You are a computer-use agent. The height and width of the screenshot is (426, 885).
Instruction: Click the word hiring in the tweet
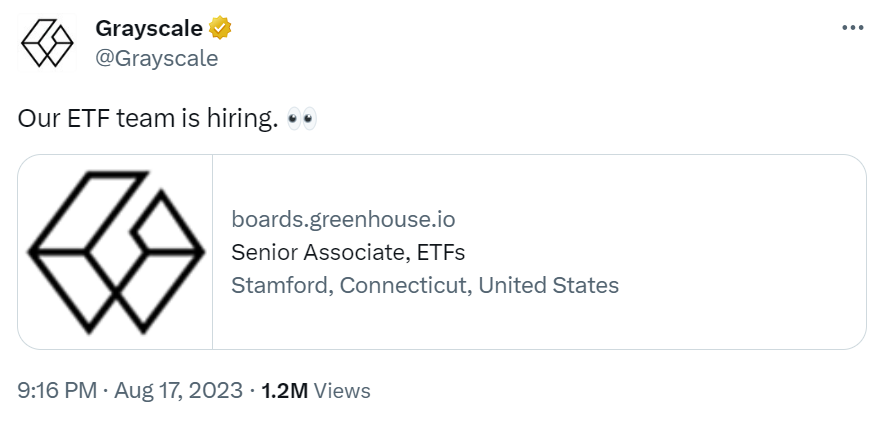click(x=238, y=118)
